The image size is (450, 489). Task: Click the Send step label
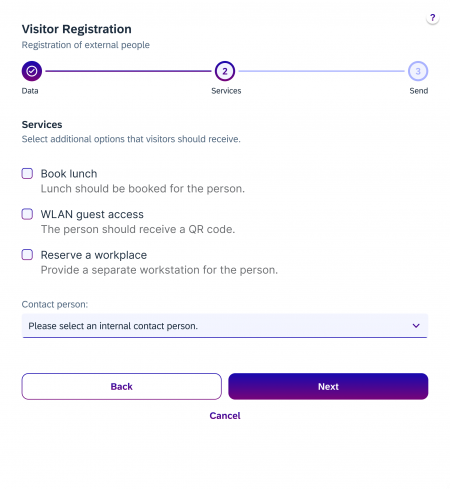click(419, 91)
